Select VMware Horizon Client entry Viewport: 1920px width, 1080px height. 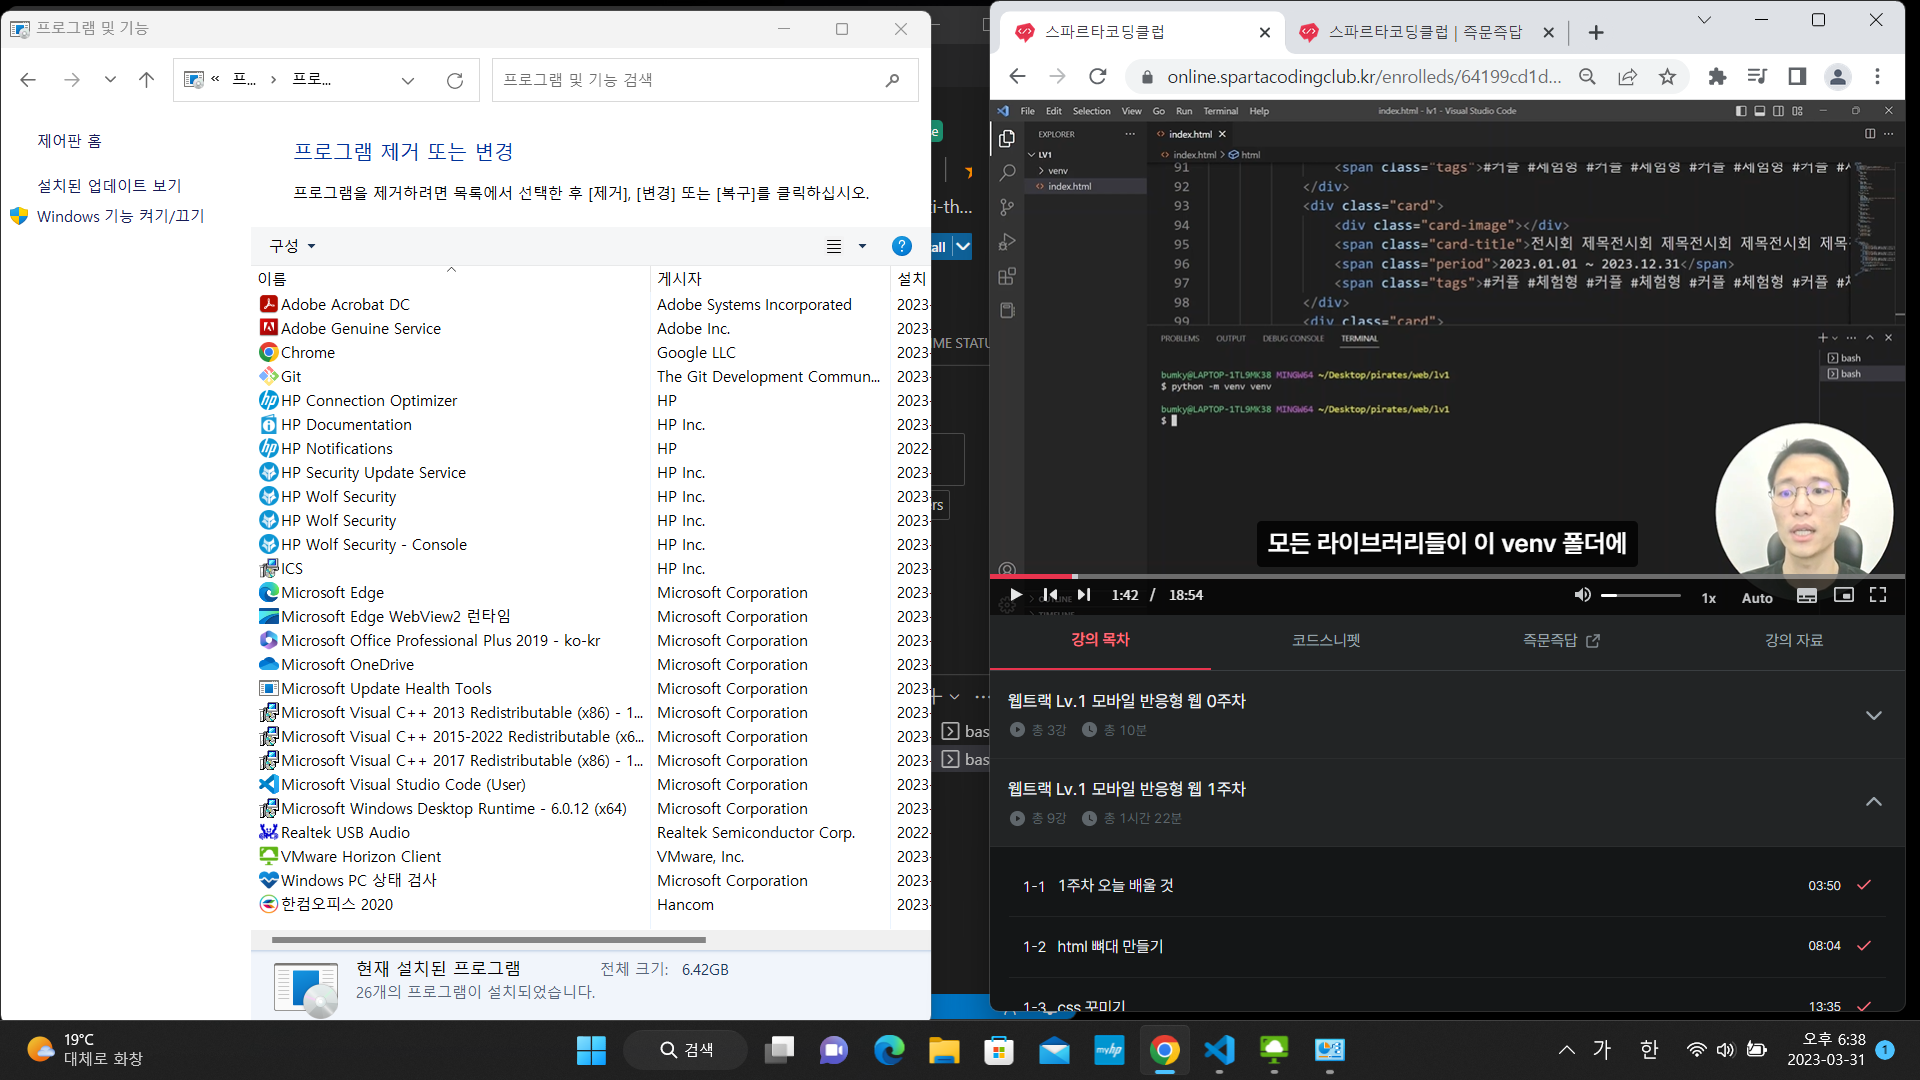click(x=361, y=856)
